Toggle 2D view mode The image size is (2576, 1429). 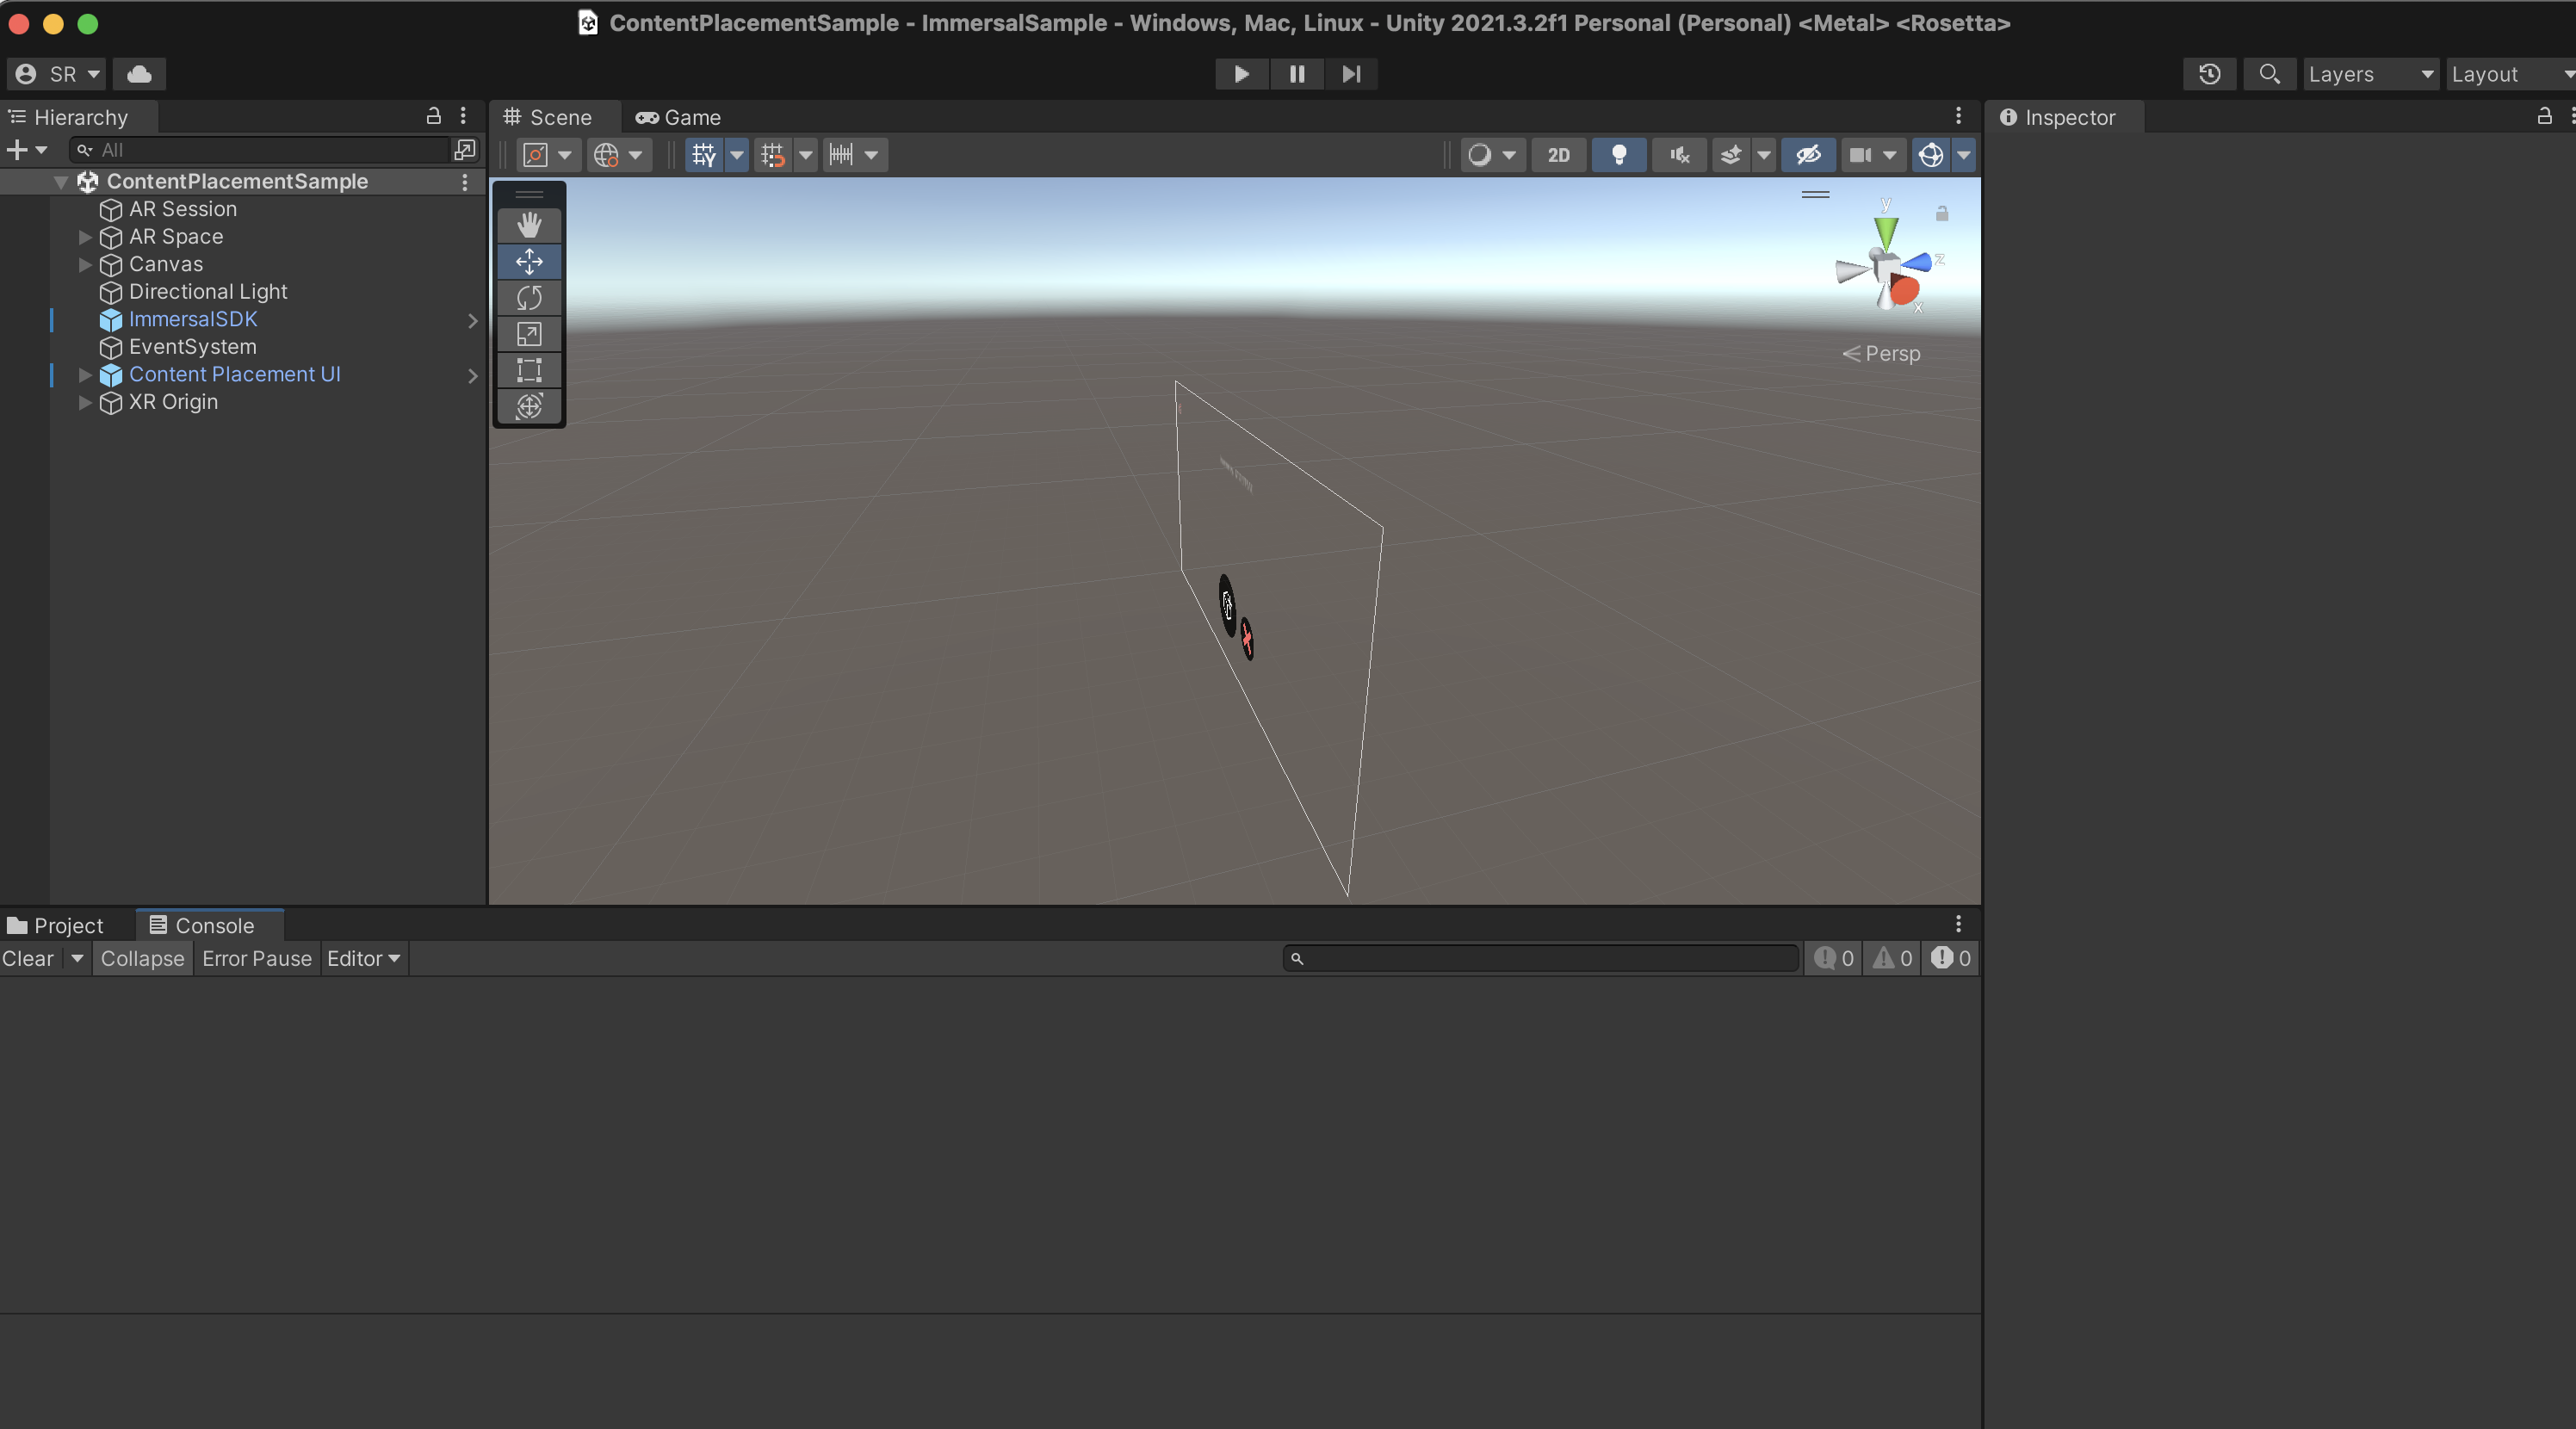coord(1558,155)
